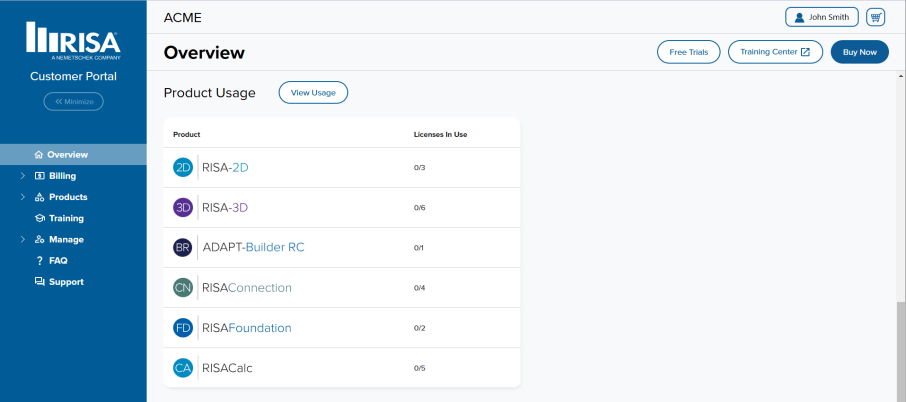
Task: Select the RISA-3D product name
Action: 225,207
